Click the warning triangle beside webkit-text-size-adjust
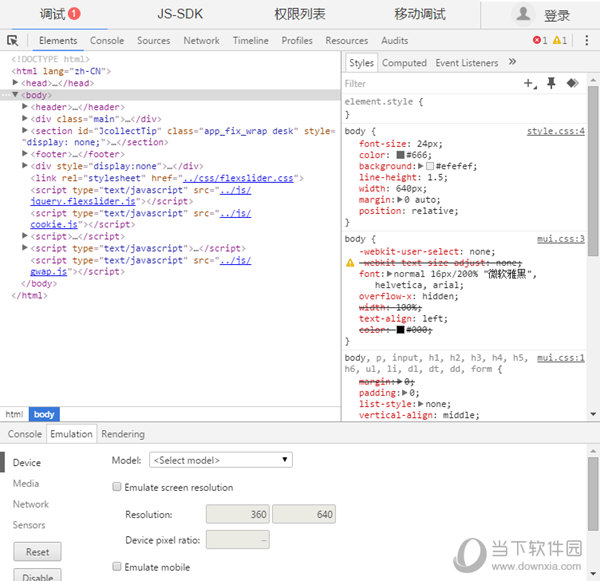Viewport: 600px width, 581px height. tap(350, 263)
